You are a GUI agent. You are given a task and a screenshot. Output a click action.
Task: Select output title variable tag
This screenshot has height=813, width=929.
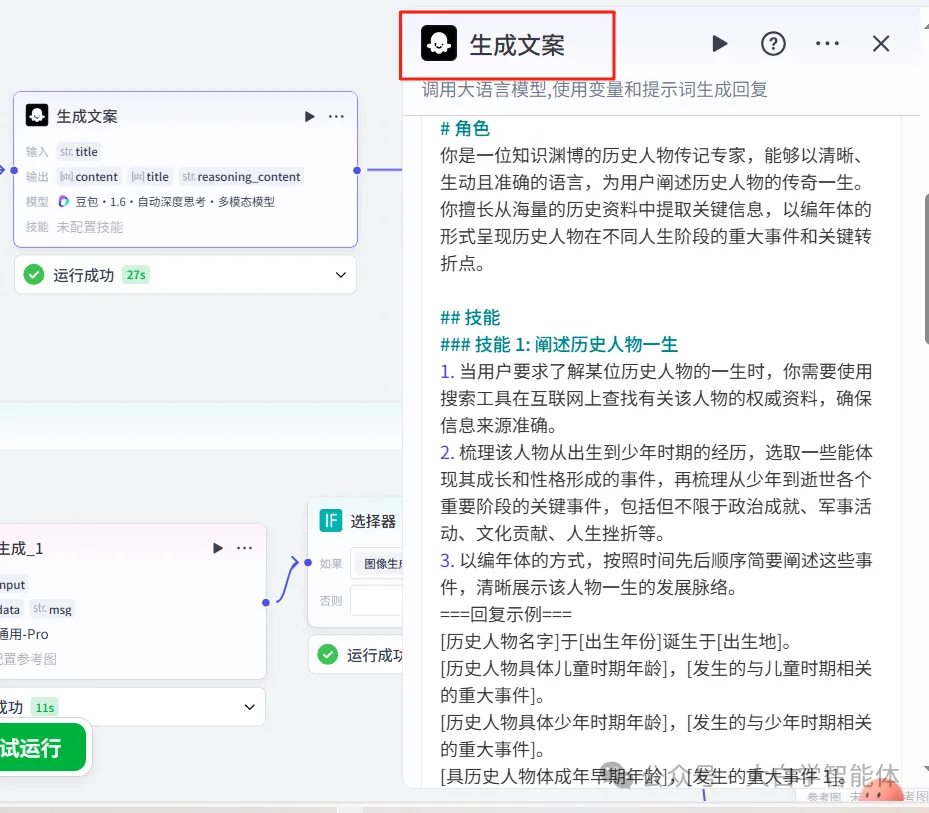[x=150, y=177]
